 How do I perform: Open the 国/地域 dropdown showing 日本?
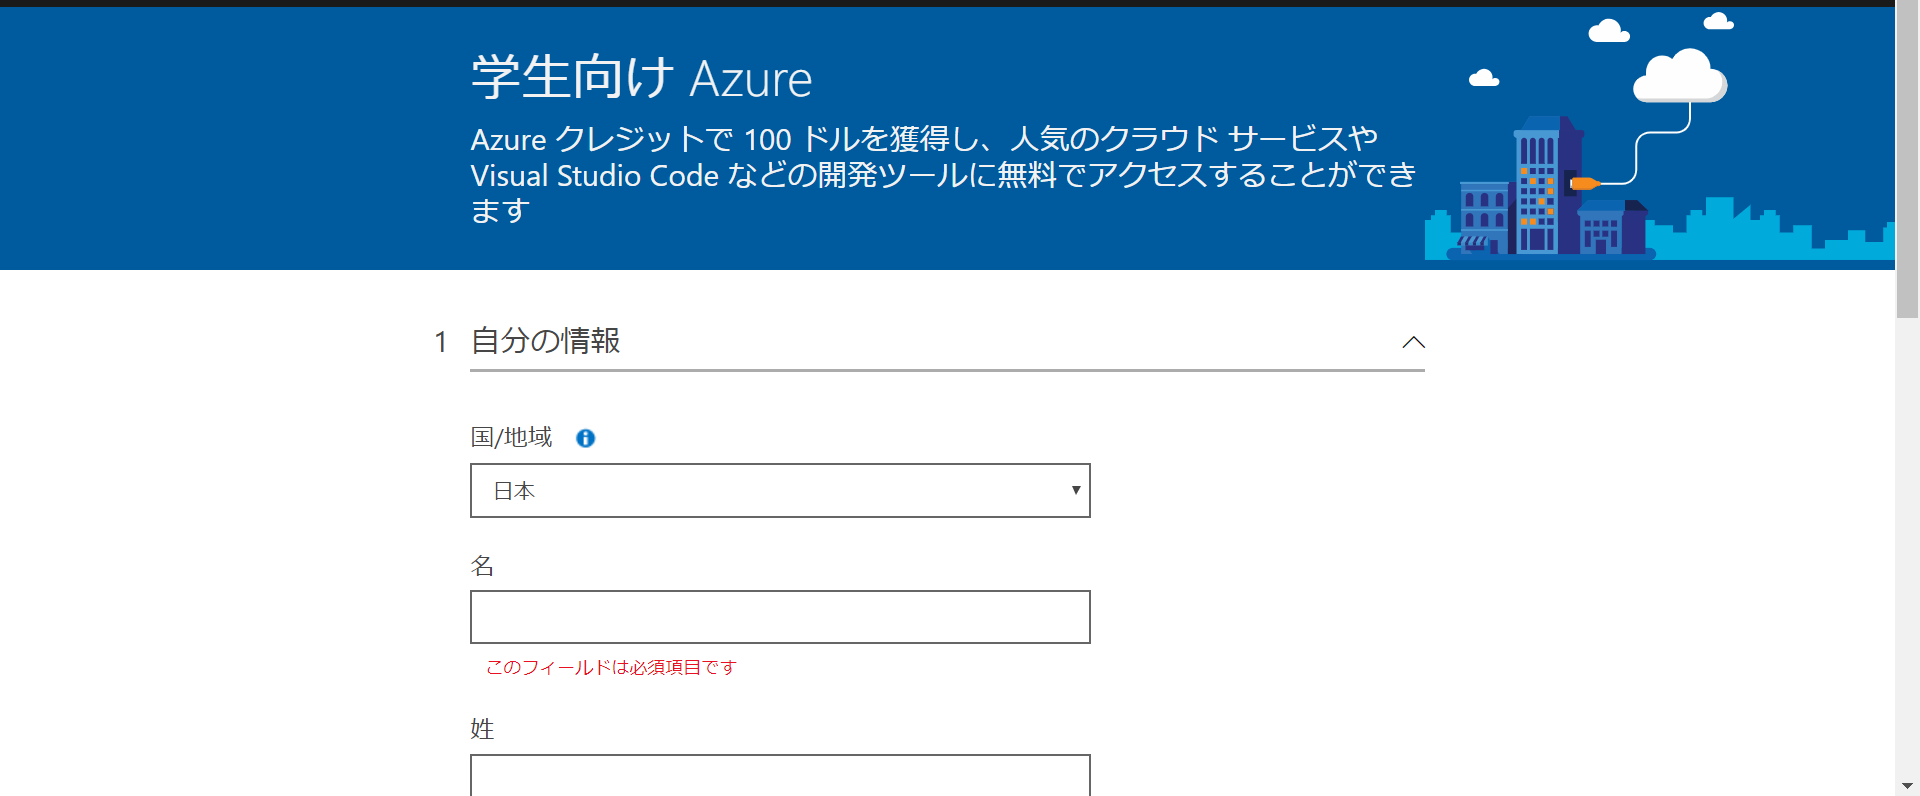point(780,490)
